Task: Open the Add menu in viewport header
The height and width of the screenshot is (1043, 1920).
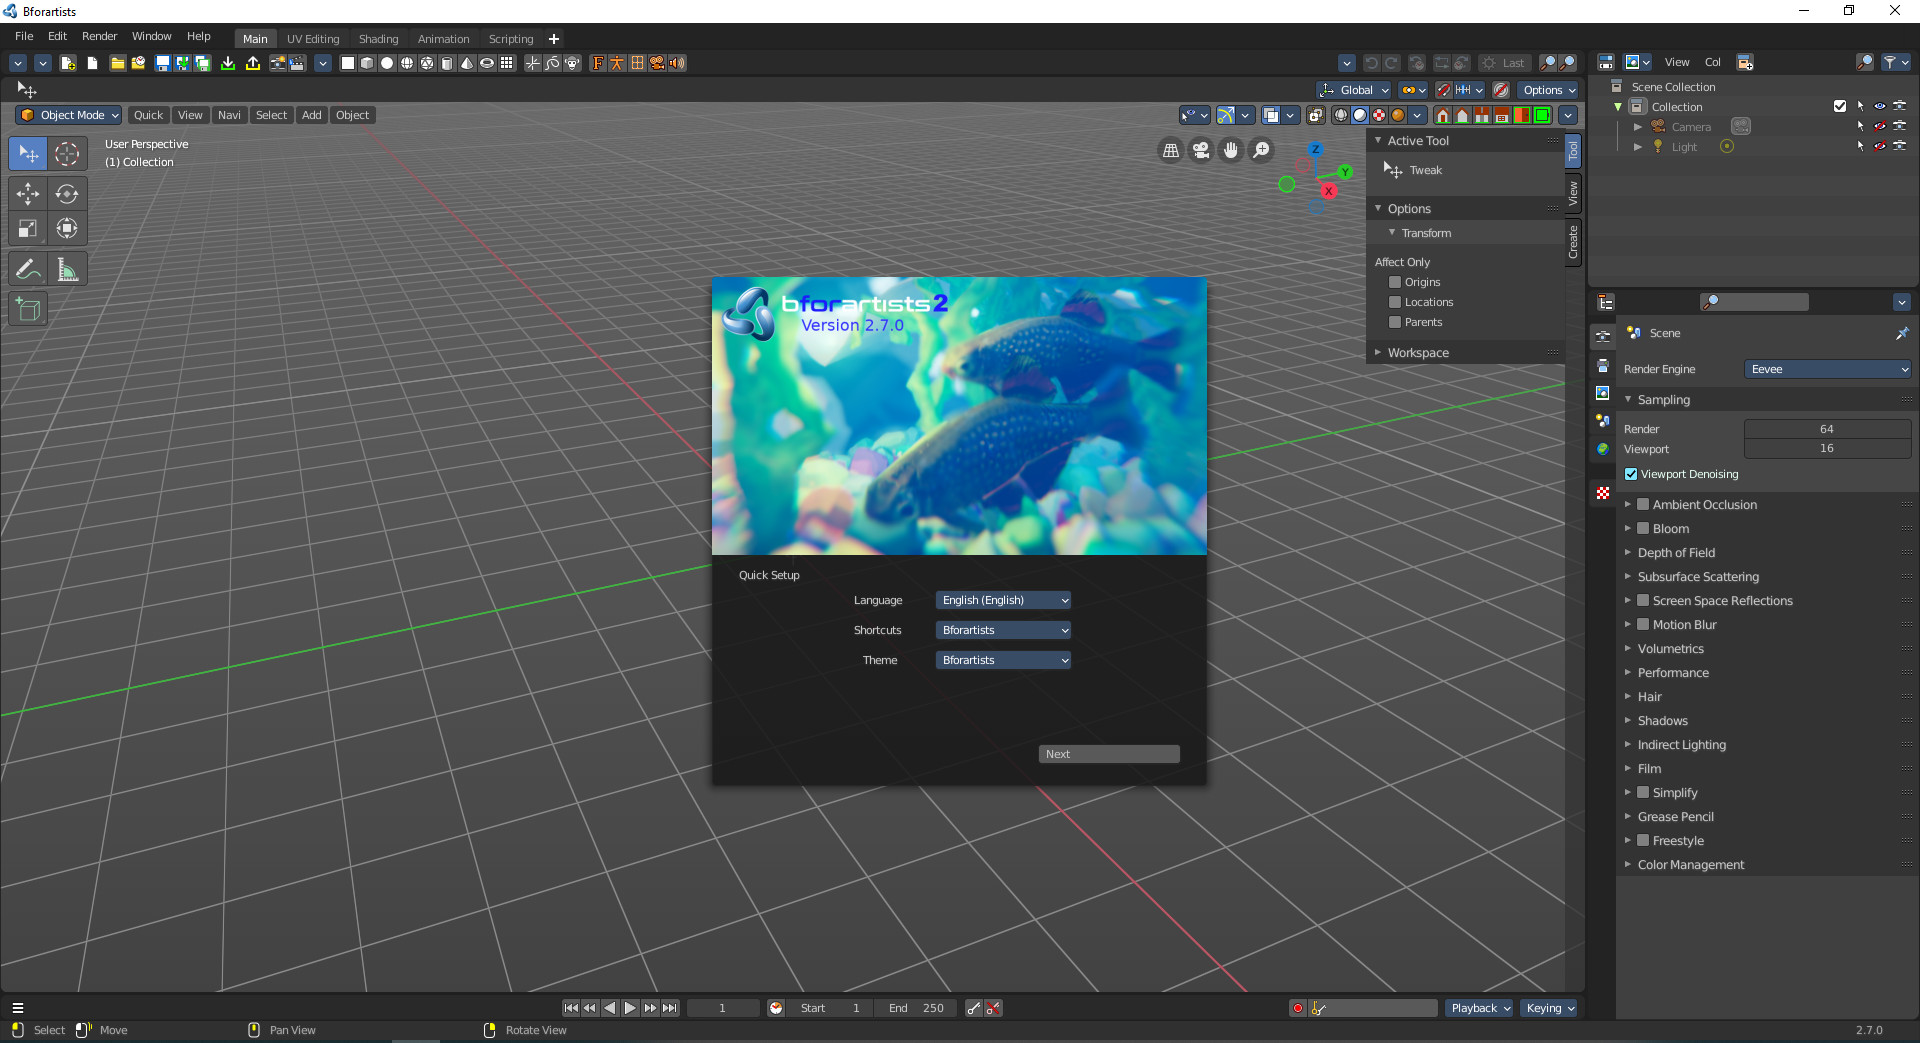Action: coord(312,115)
